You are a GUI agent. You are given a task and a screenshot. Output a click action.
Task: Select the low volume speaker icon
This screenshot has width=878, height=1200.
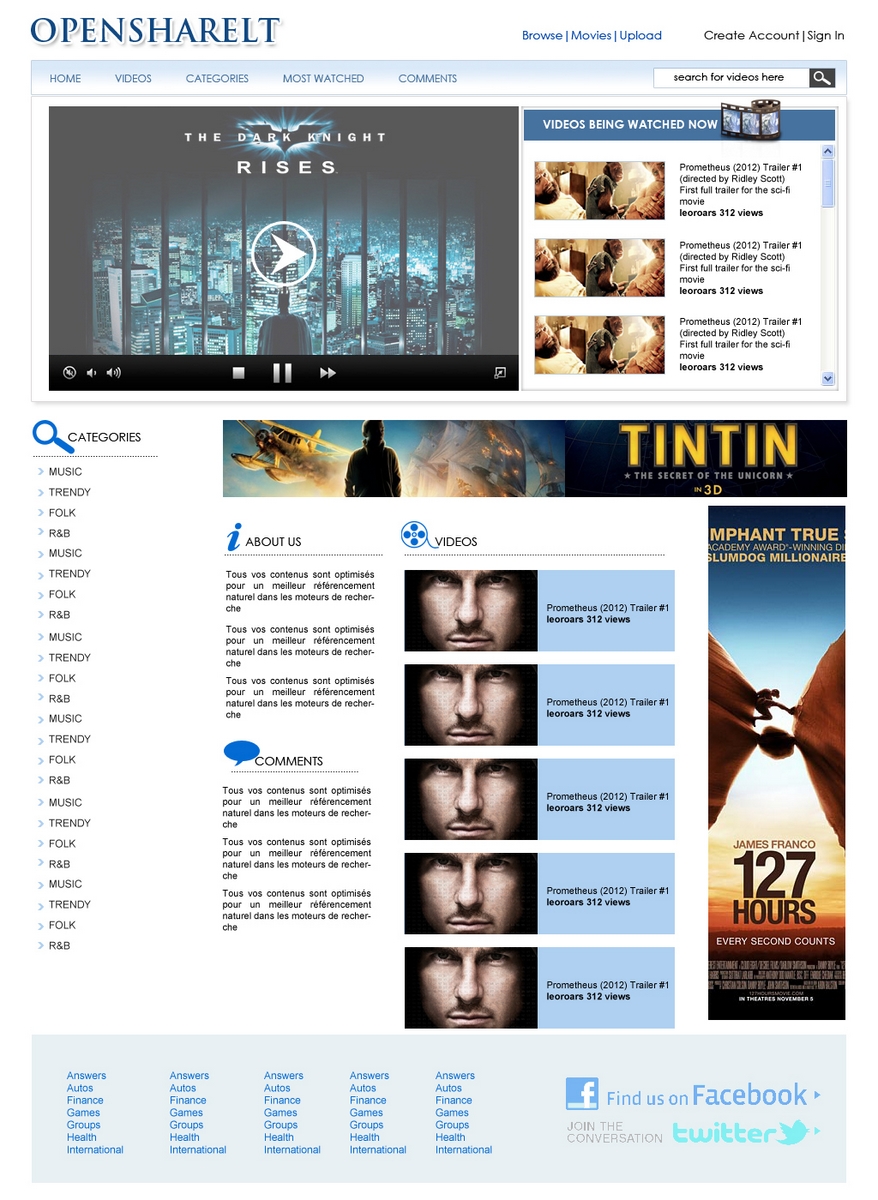pos(91,373)
